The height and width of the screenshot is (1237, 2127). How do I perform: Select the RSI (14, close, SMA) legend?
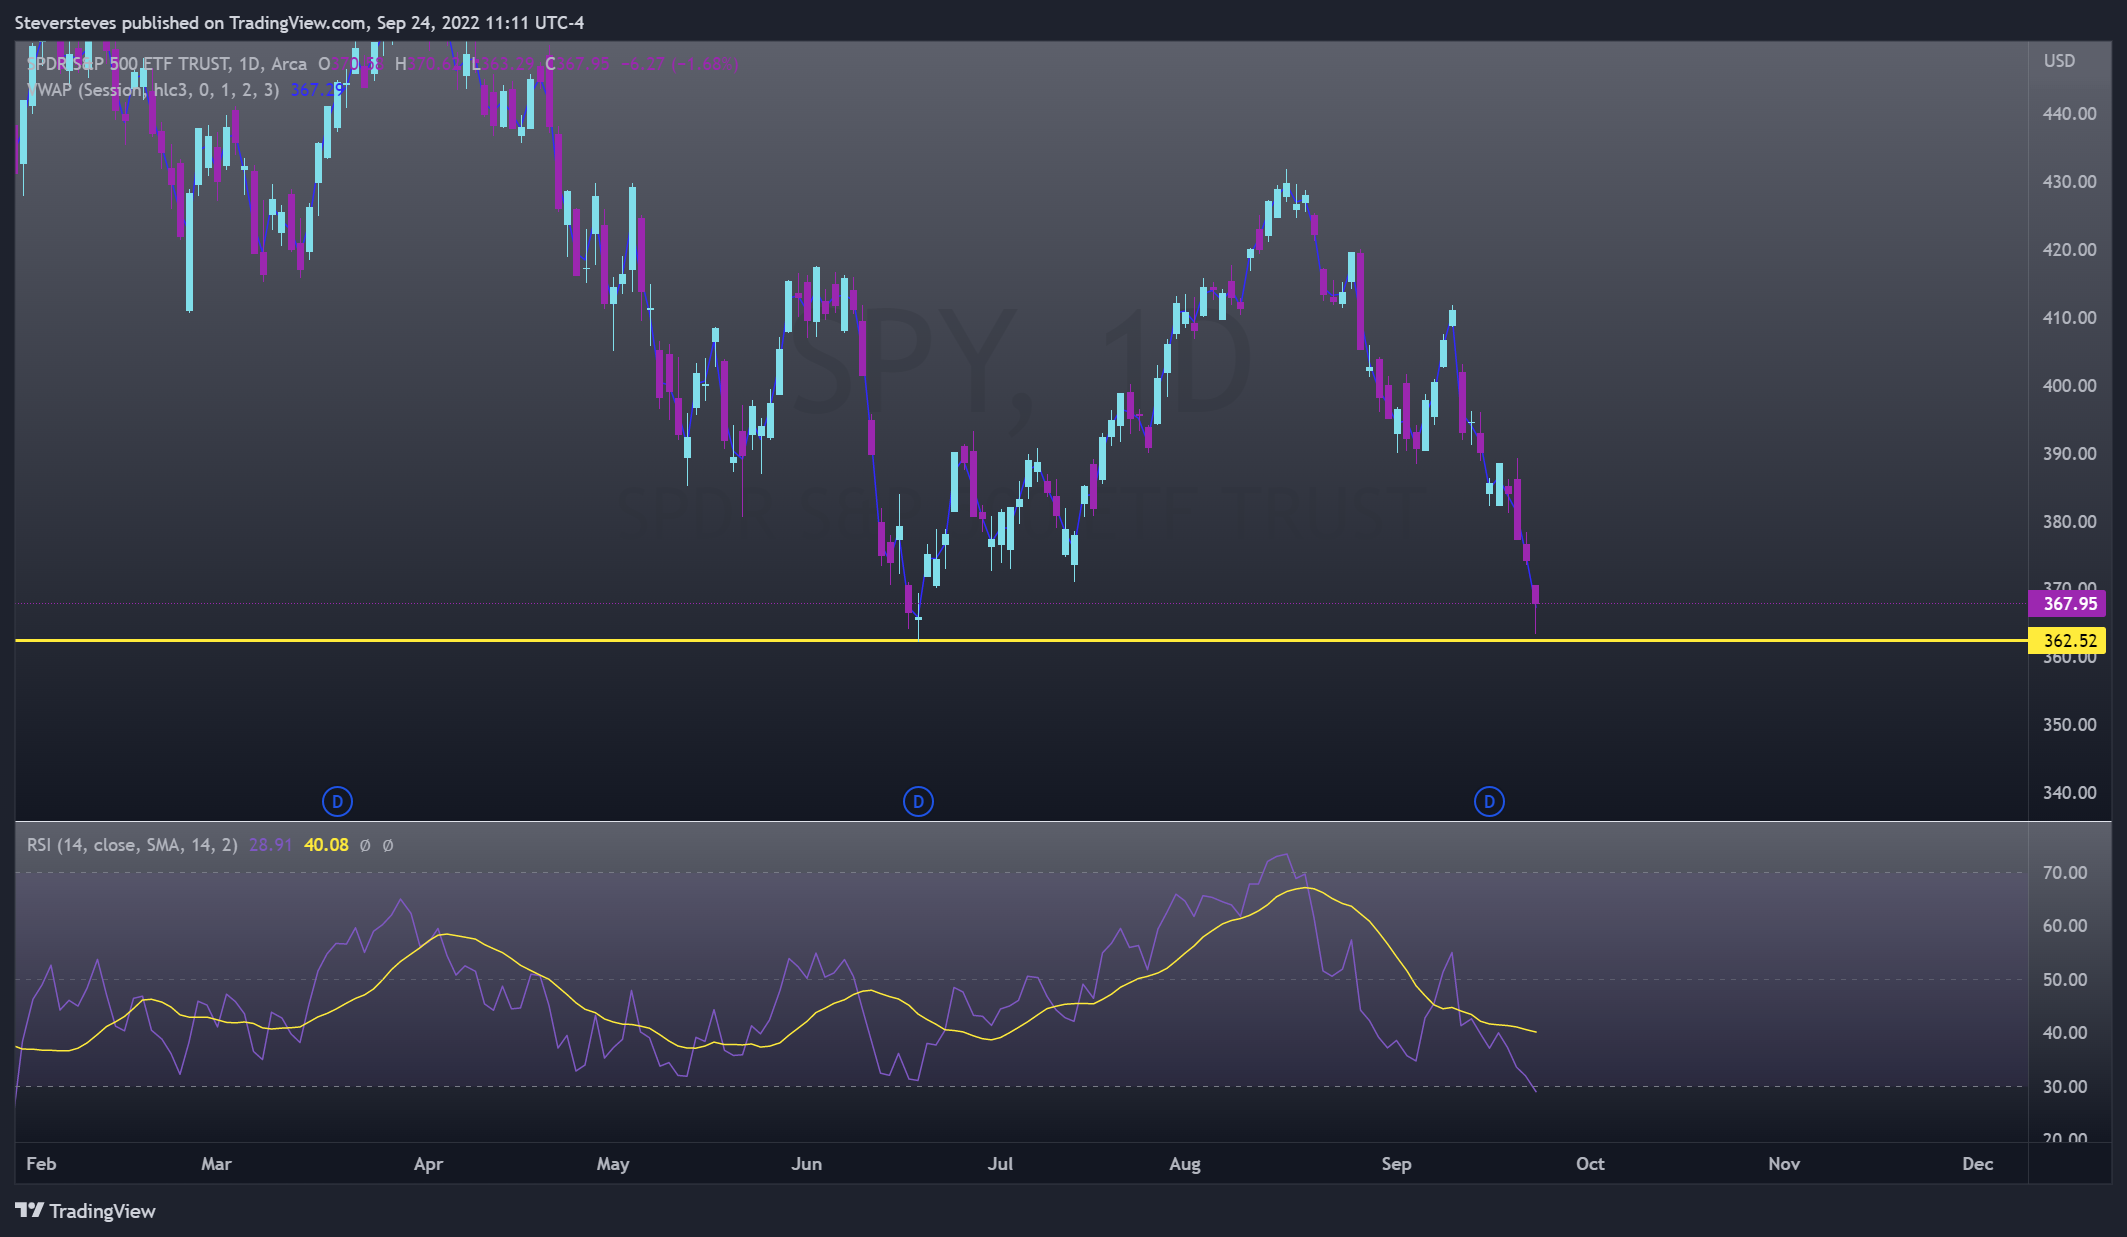pos(132,845)
